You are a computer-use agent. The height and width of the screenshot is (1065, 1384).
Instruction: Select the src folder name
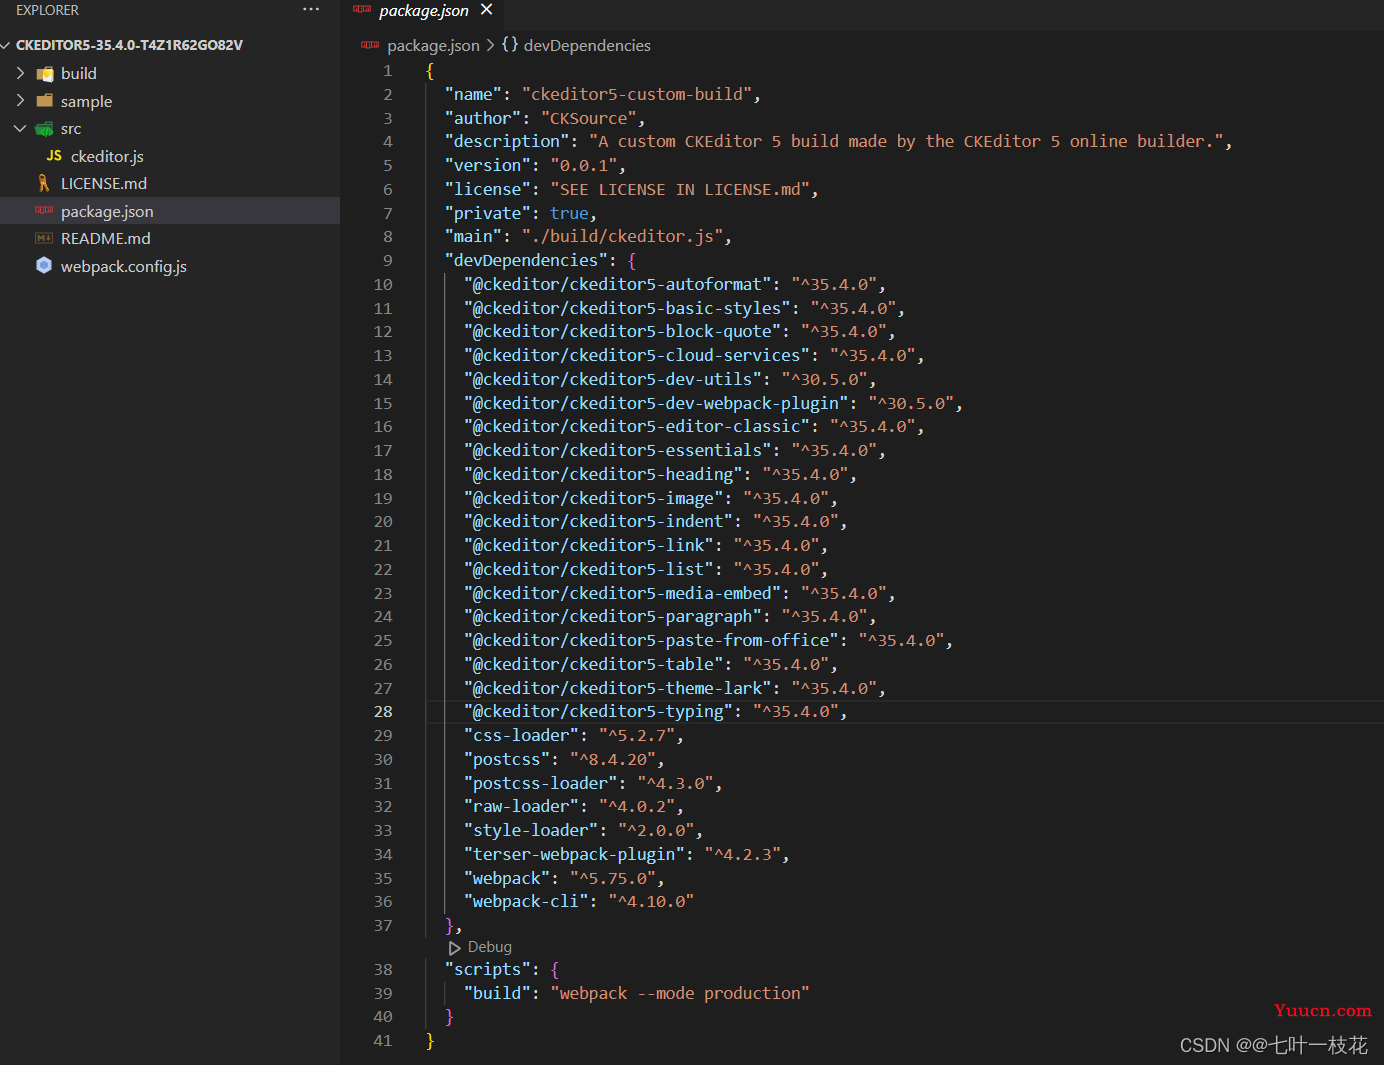click(x=71, y=128)
